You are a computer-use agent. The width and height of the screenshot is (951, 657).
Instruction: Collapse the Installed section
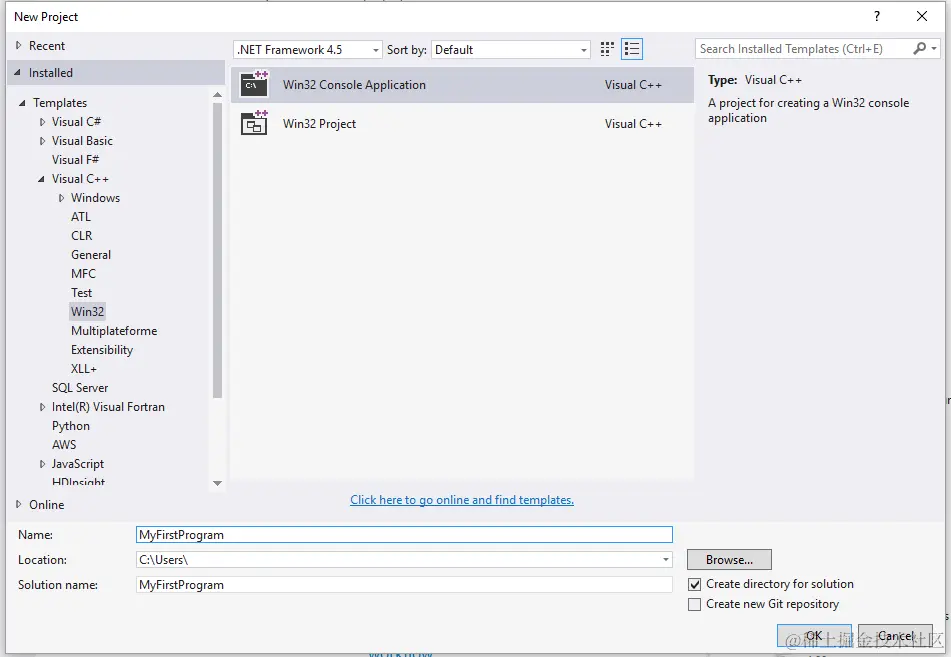[18, 72]
